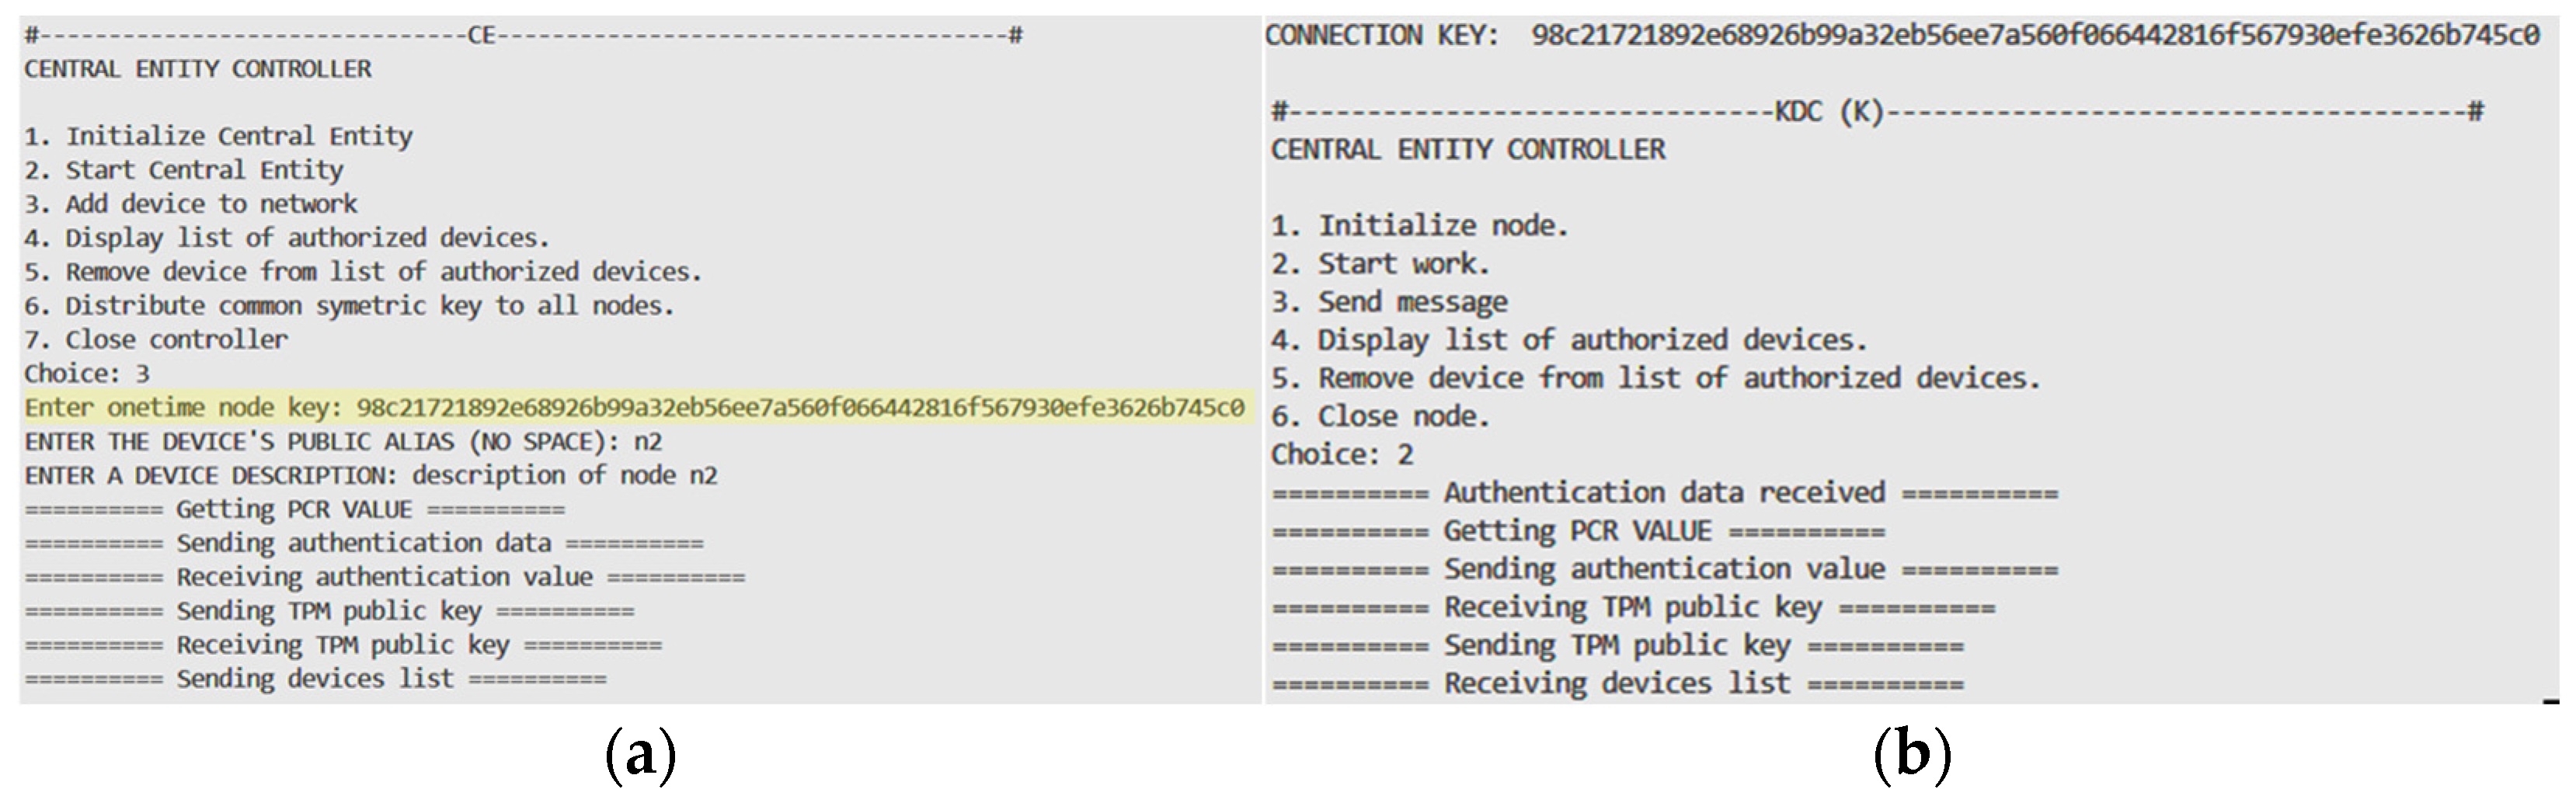The height and width of the screenshot is (796, 2576).
Task: Click "6. Close node." menu entry
Action: click(1380, 416)
